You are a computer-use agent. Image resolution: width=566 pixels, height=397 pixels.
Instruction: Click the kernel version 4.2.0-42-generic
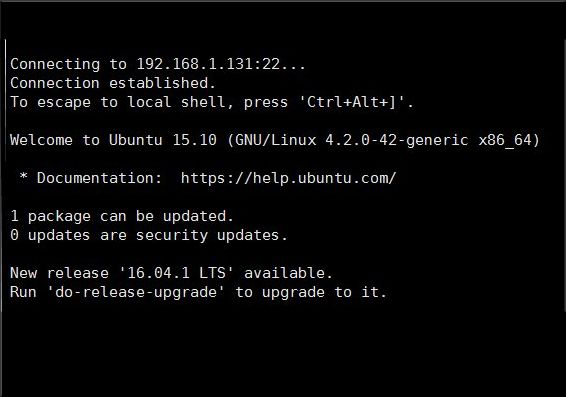397,140
